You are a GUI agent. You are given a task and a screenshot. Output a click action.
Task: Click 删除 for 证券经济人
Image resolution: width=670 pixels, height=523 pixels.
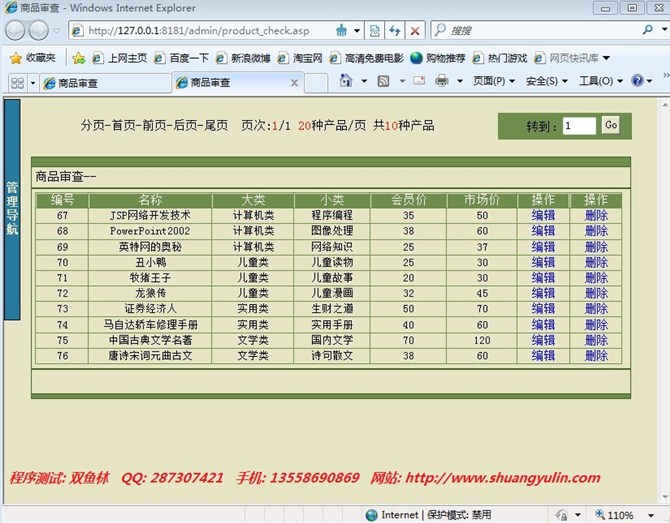point(596,309)
